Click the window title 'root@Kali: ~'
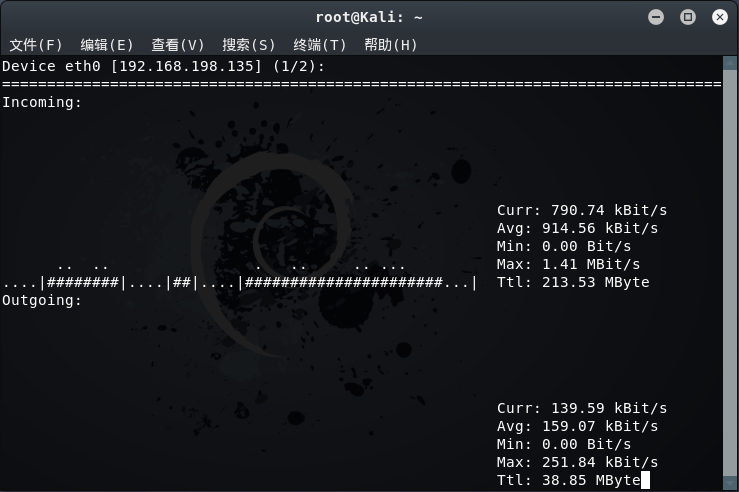The height and width of the screenshot is (492, 739). point(369,17)
